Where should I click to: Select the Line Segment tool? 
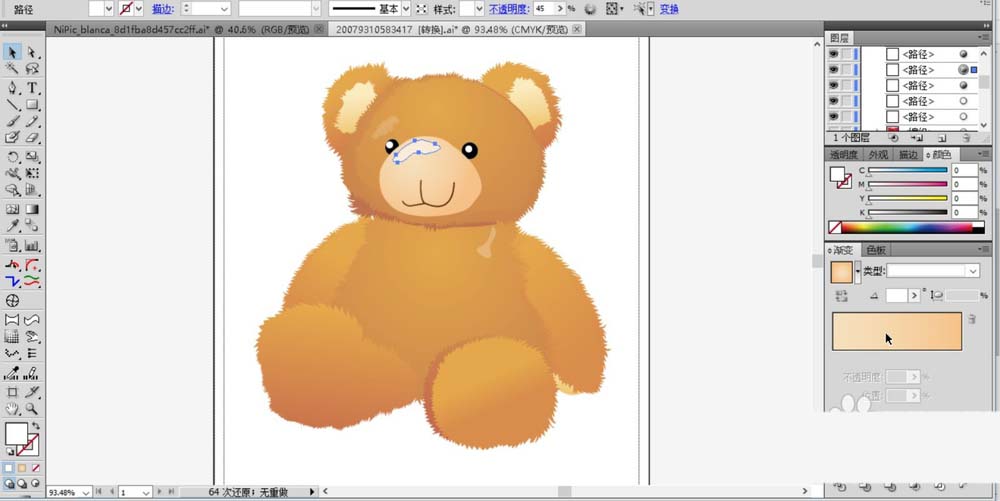pos(12,105)
